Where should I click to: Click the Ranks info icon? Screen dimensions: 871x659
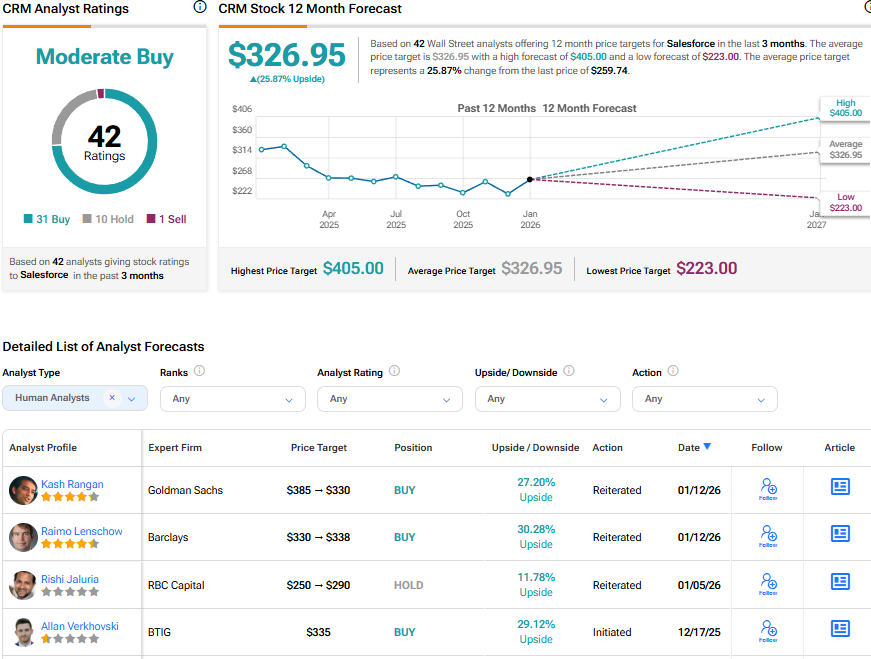point(200,371)
